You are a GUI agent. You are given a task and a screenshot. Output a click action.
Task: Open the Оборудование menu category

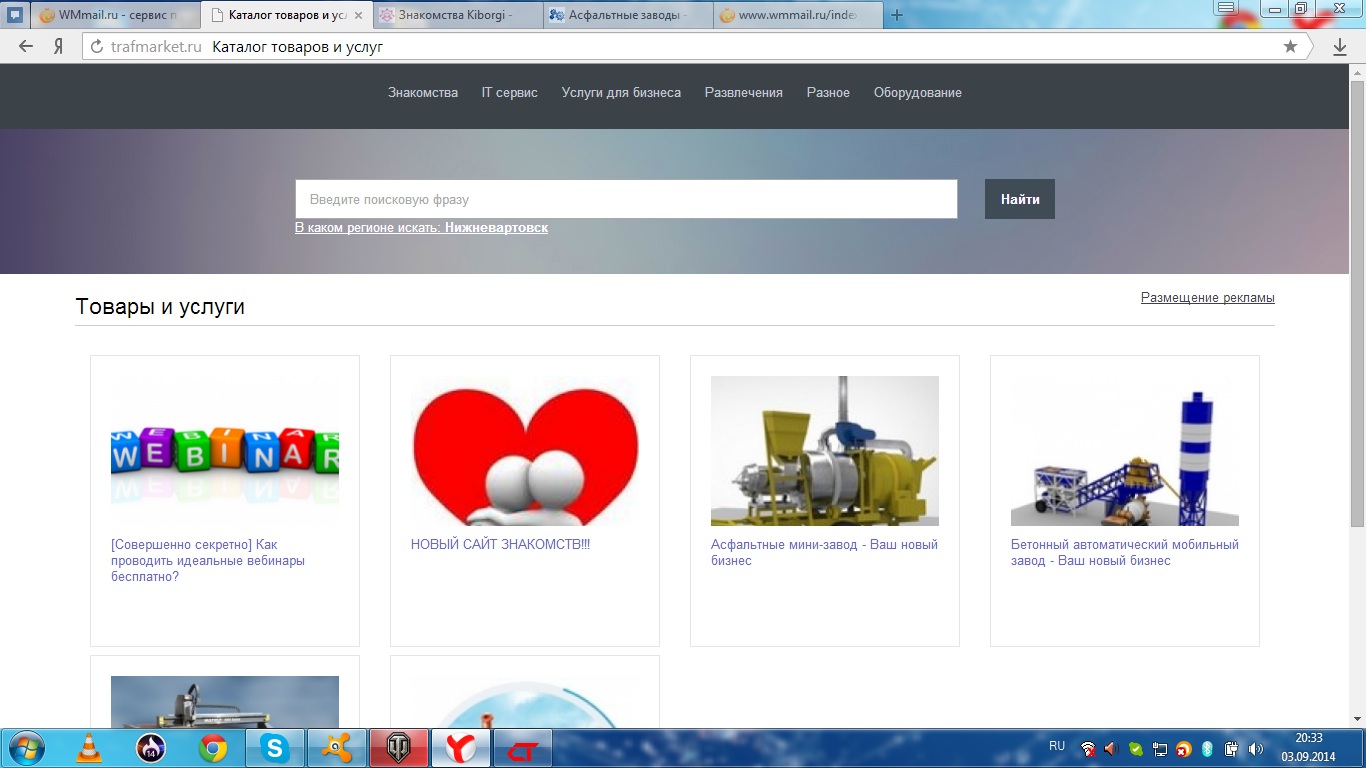point(918,92)
